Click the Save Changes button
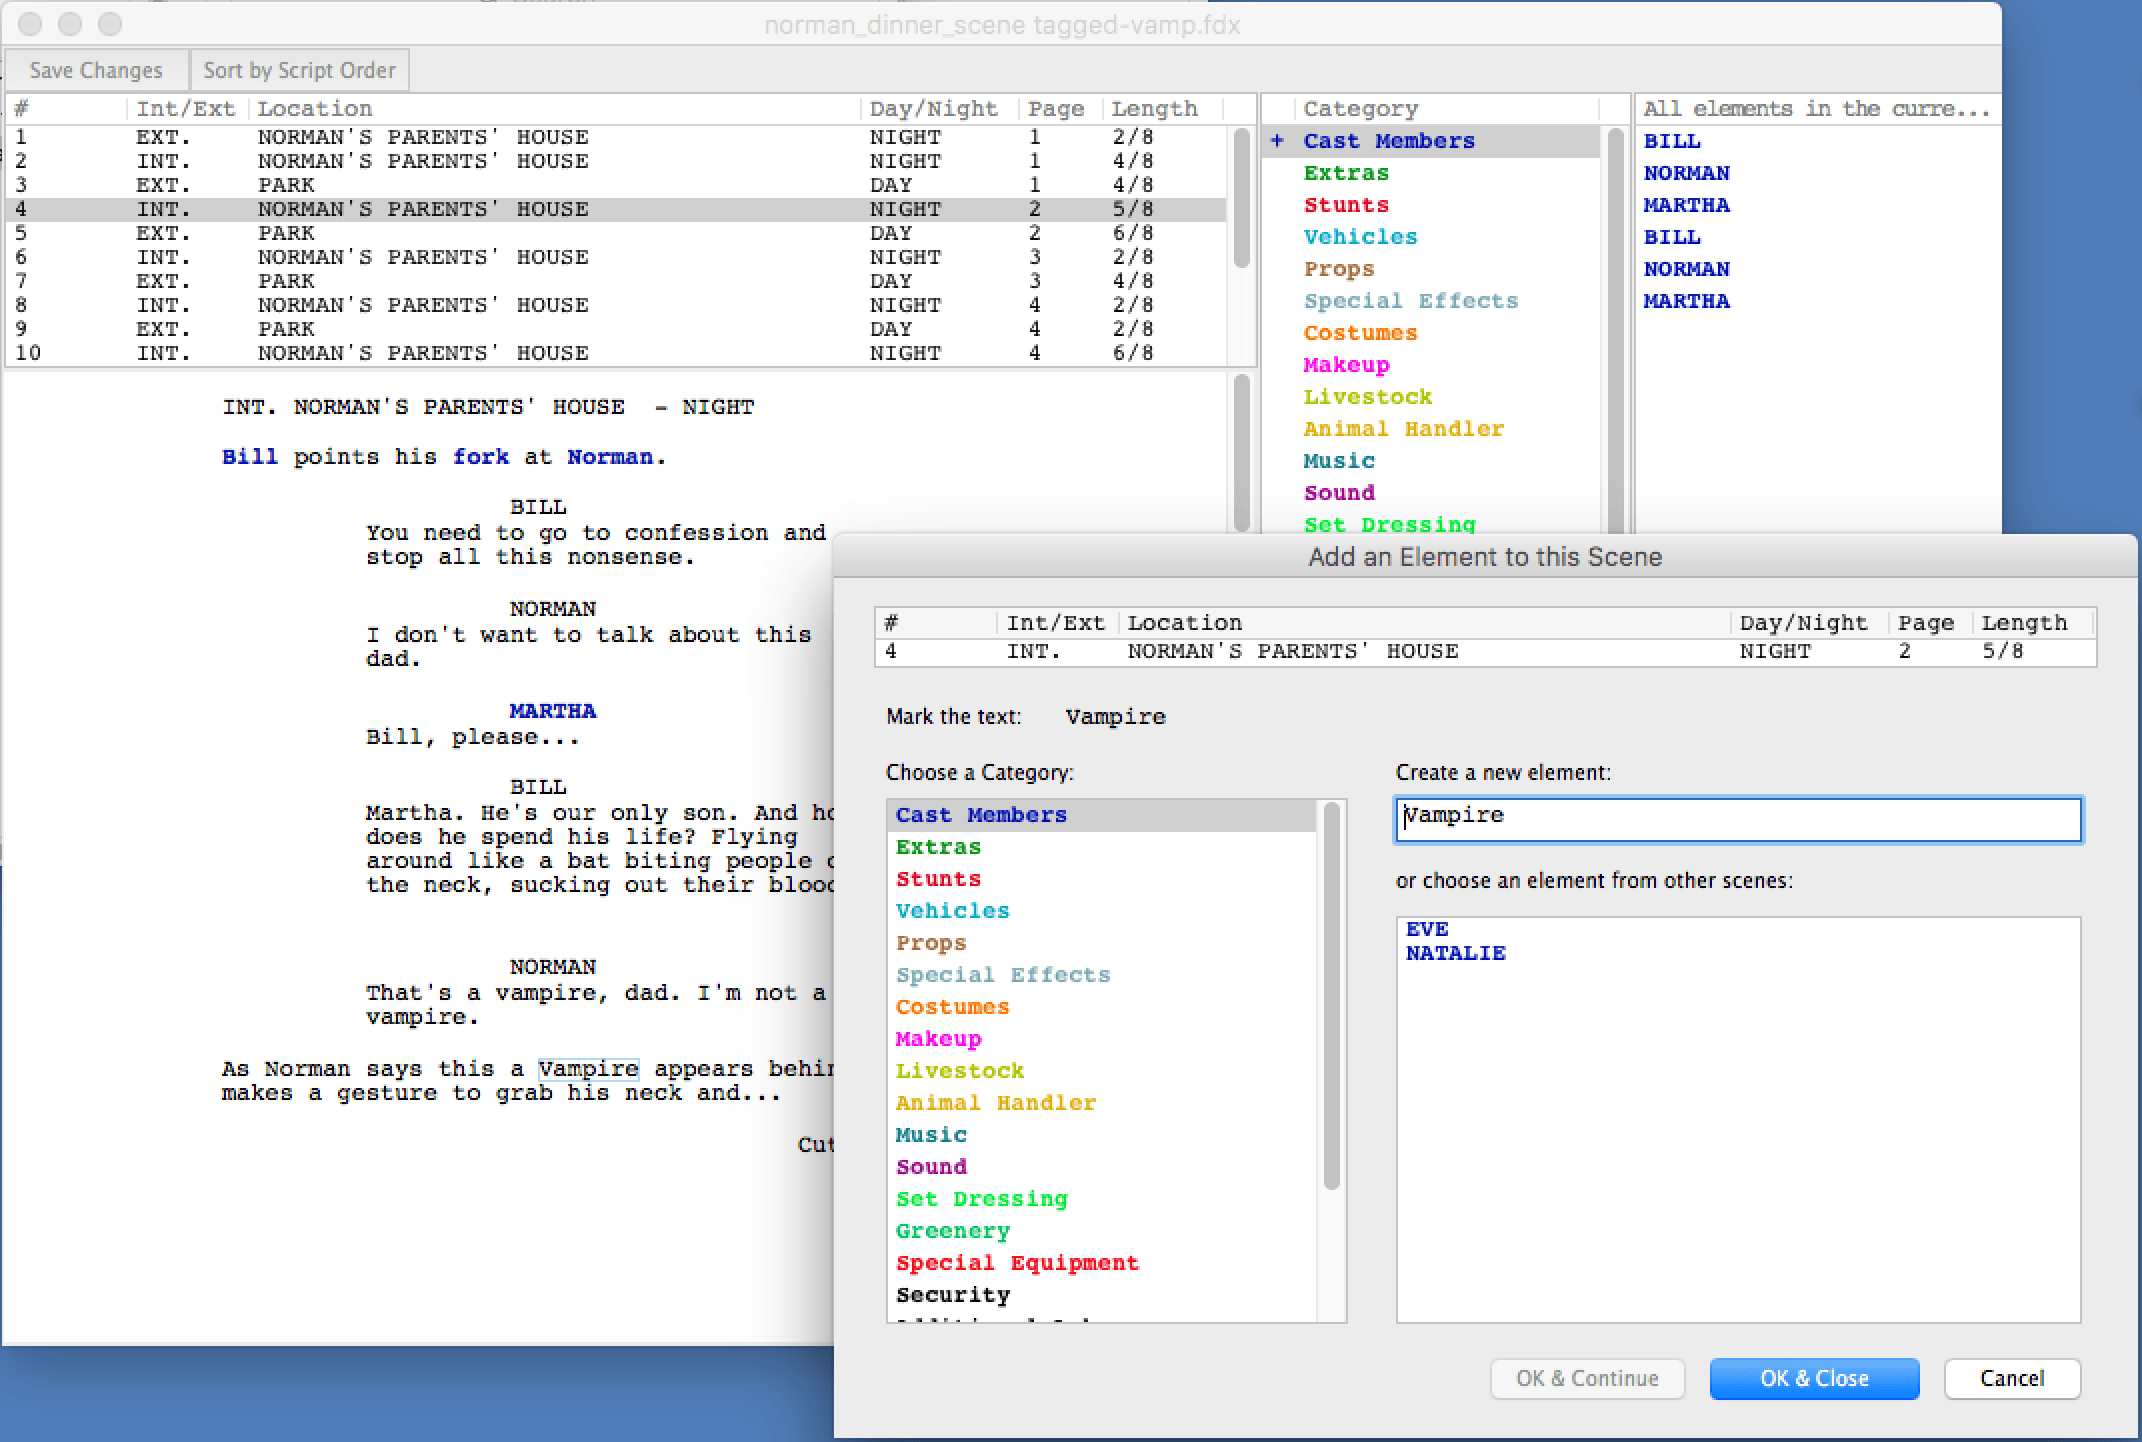Screen dimensions: 2142x1442 (96, 70)
